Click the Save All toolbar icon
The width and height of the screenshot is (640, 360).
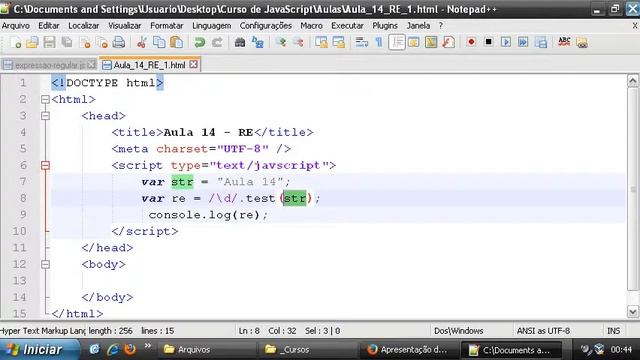[x=67, y=42]
